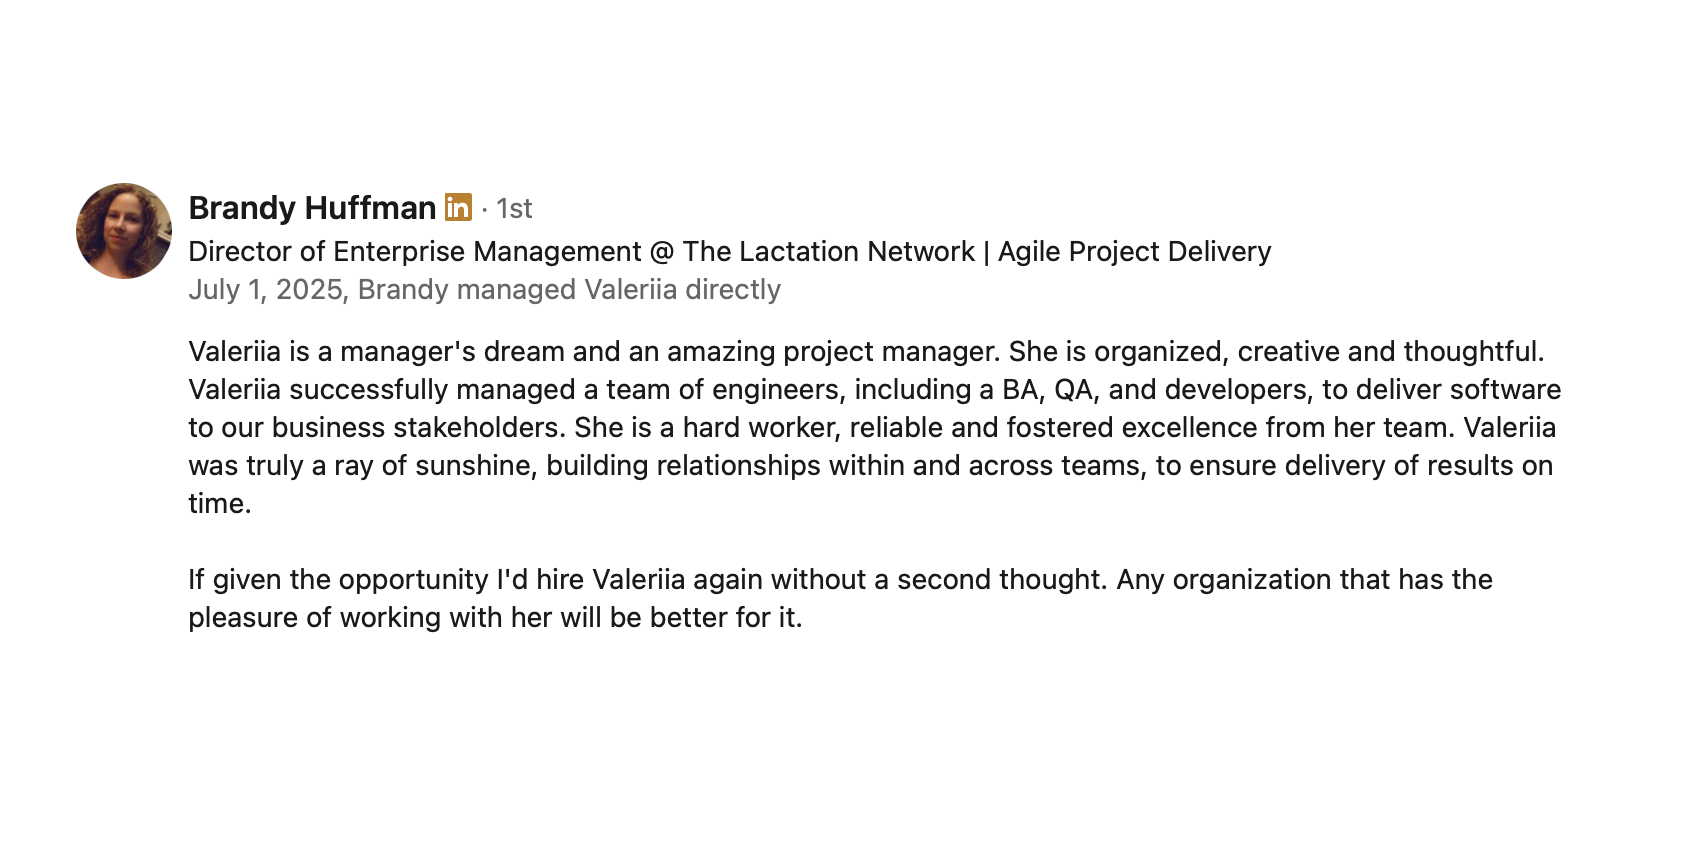The width and height of the screenshot is (1686, 860).
Task: Click the gold LinkedIn Premium badge icon
Action: coord(458,207)
